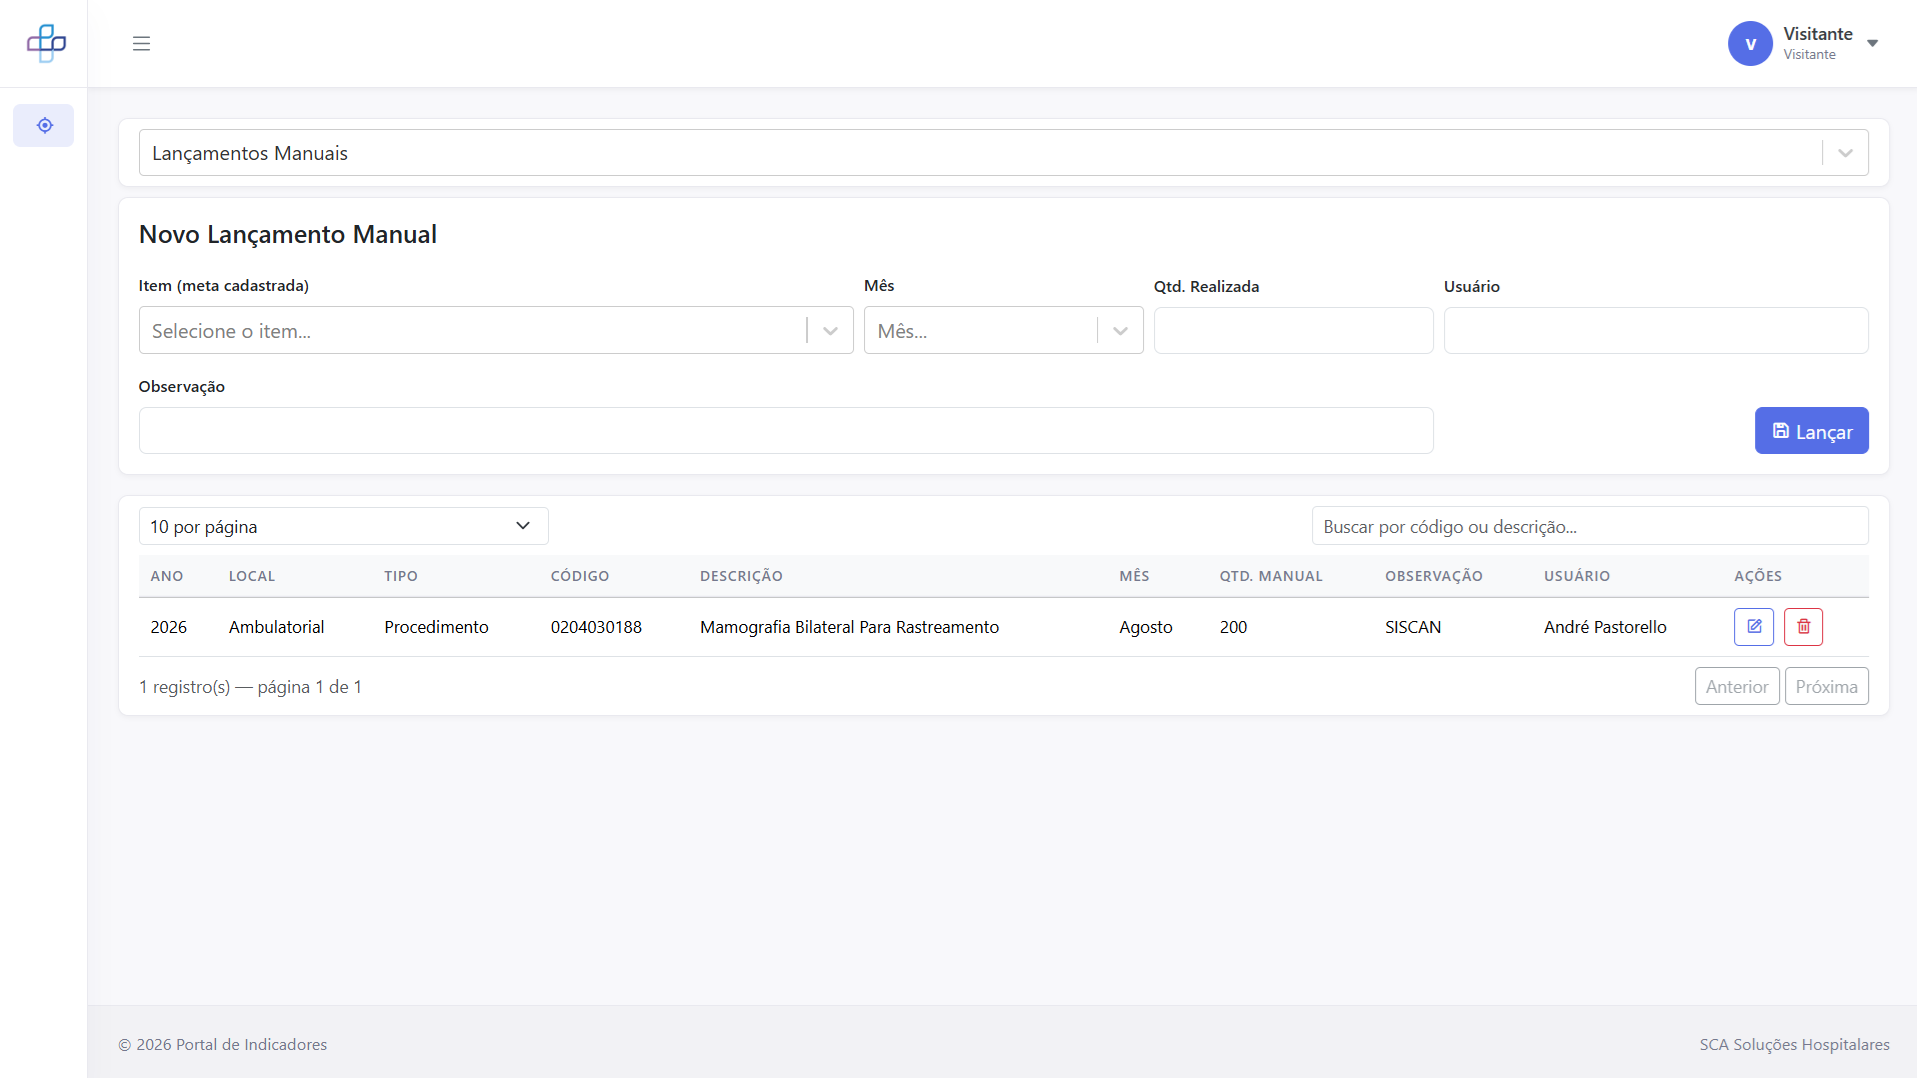Sort by the LOCAL column header
Screen dimensions: 1917x1078
252,576
